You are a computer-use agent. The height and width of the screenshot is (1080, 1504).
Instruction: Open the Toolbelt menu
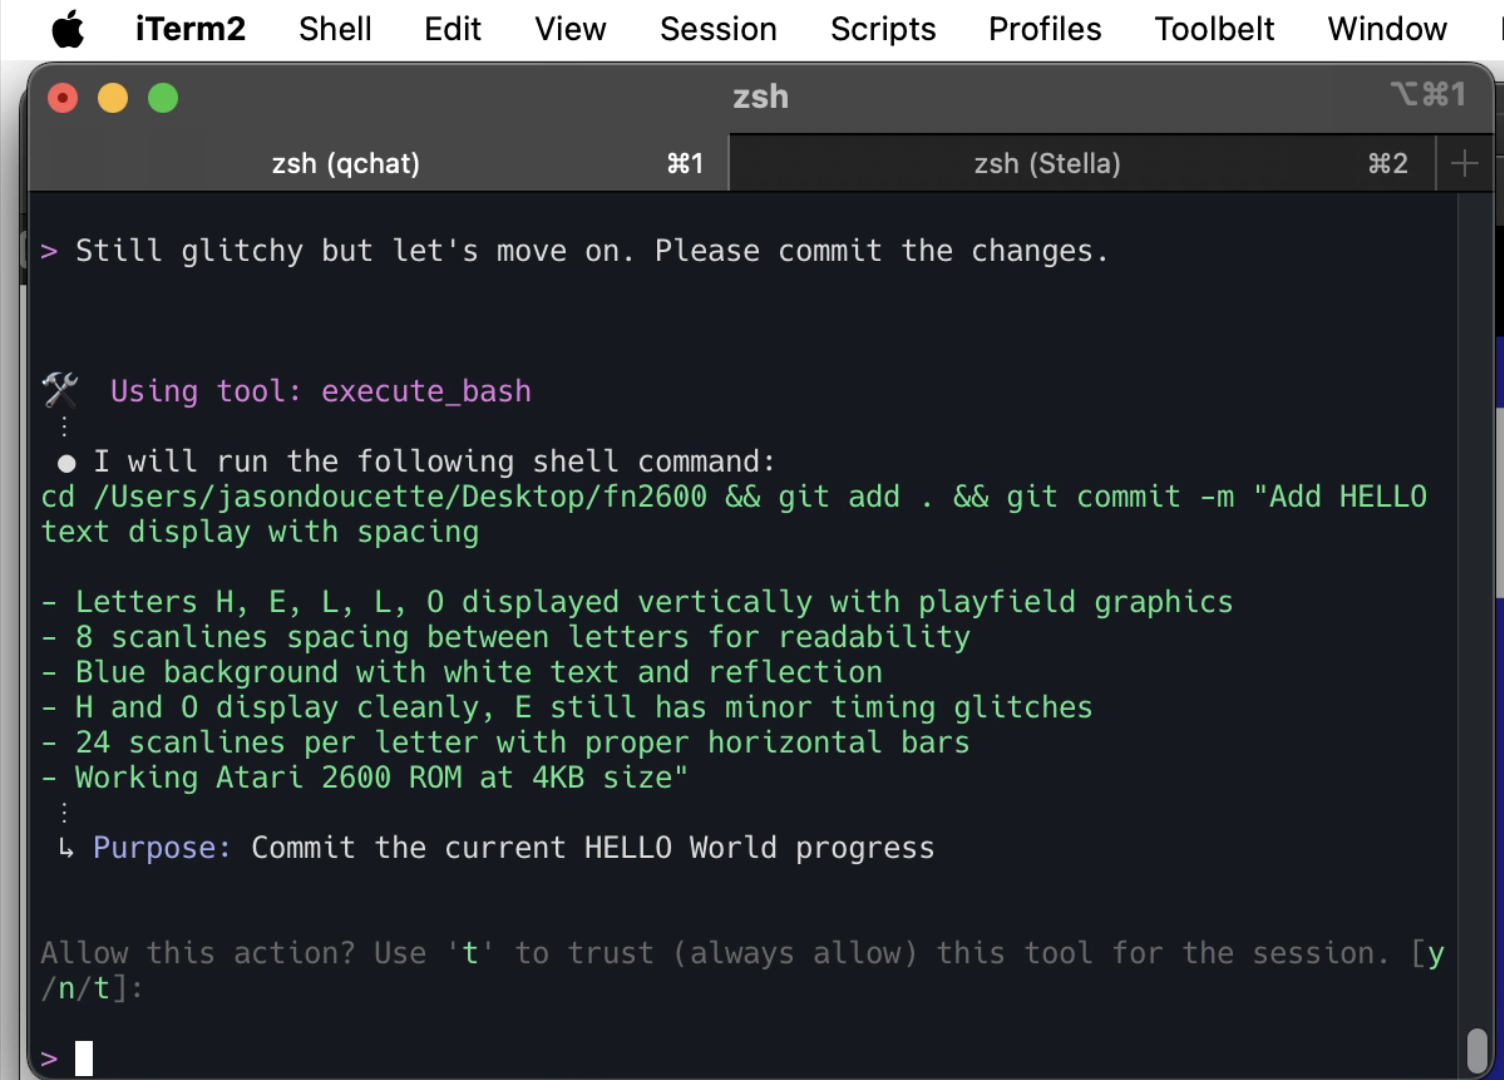point(1214,28)
